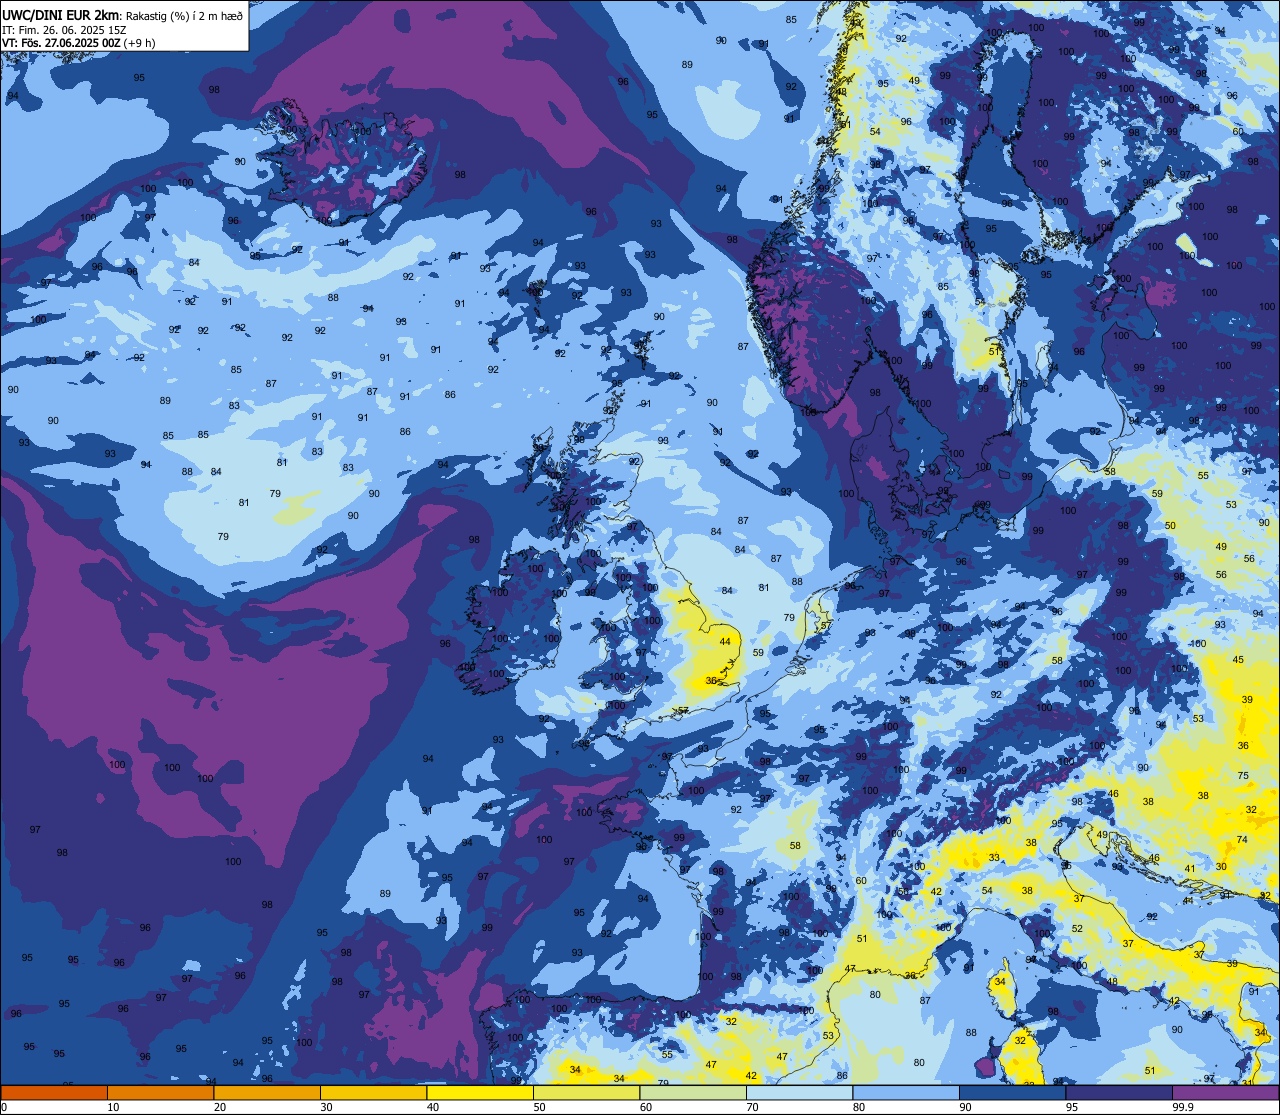Click legend tick label "70"

coord(752,1107)
